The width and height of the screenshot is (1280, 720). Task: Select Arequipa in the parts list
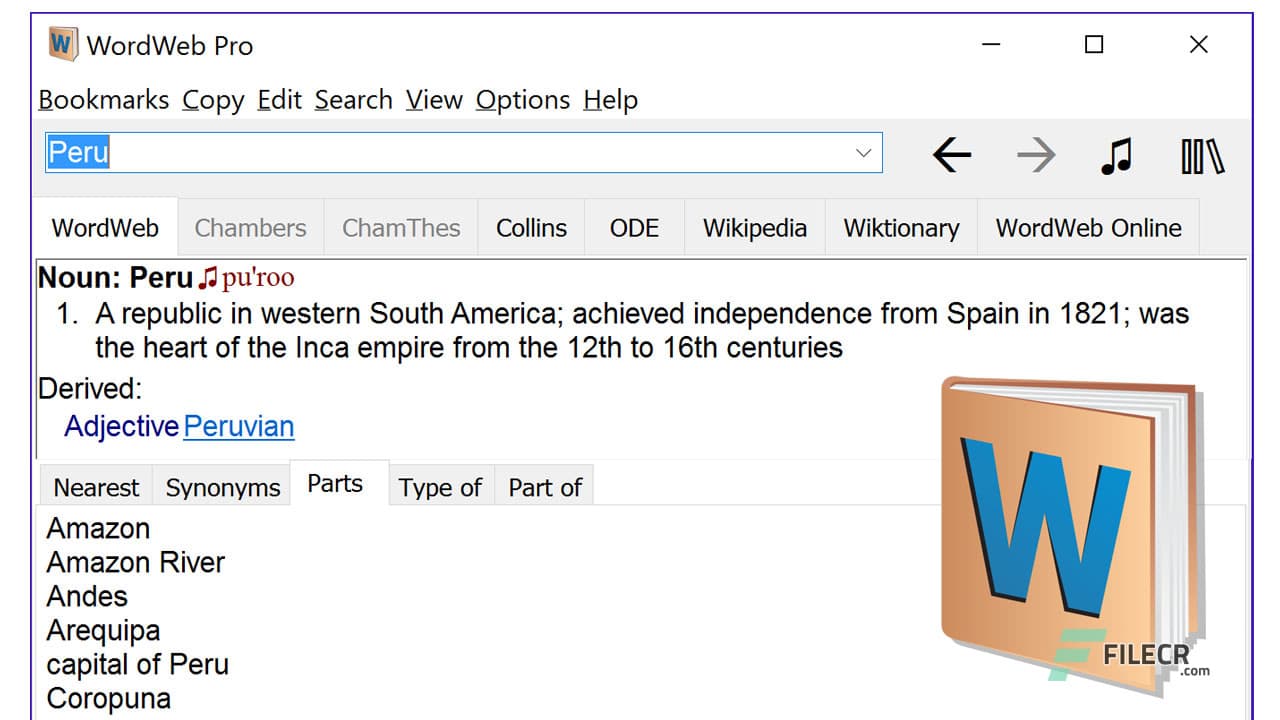[103, 630]
